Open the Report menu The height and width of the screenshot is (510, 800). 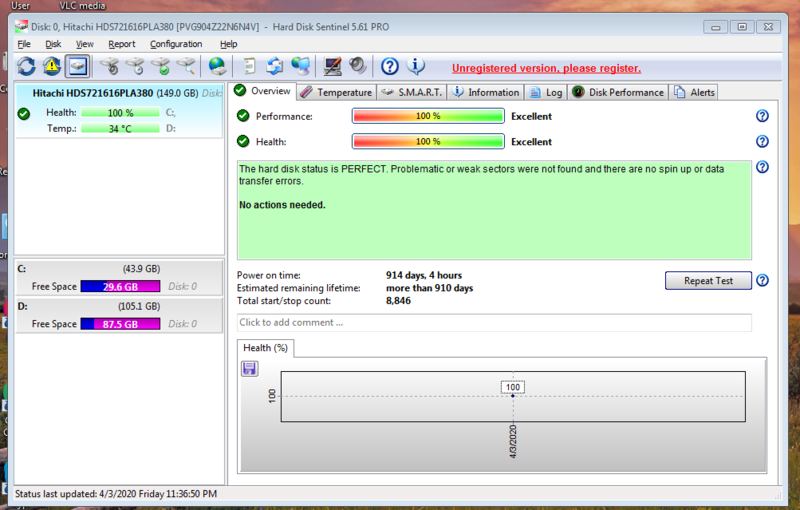[x=122, y=44]
